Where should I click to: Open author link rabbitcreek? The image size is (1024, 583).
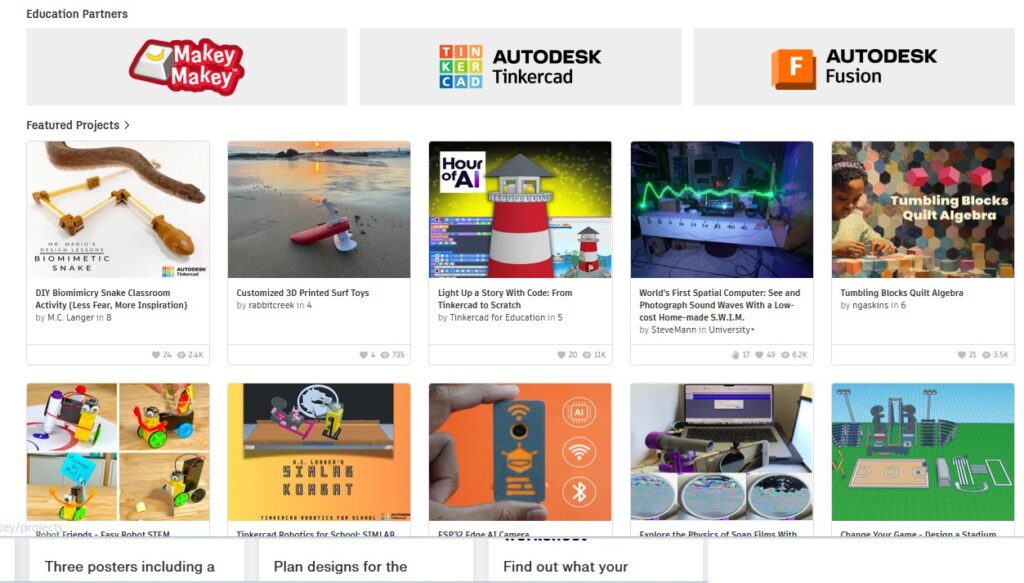(x=271, y=305)
